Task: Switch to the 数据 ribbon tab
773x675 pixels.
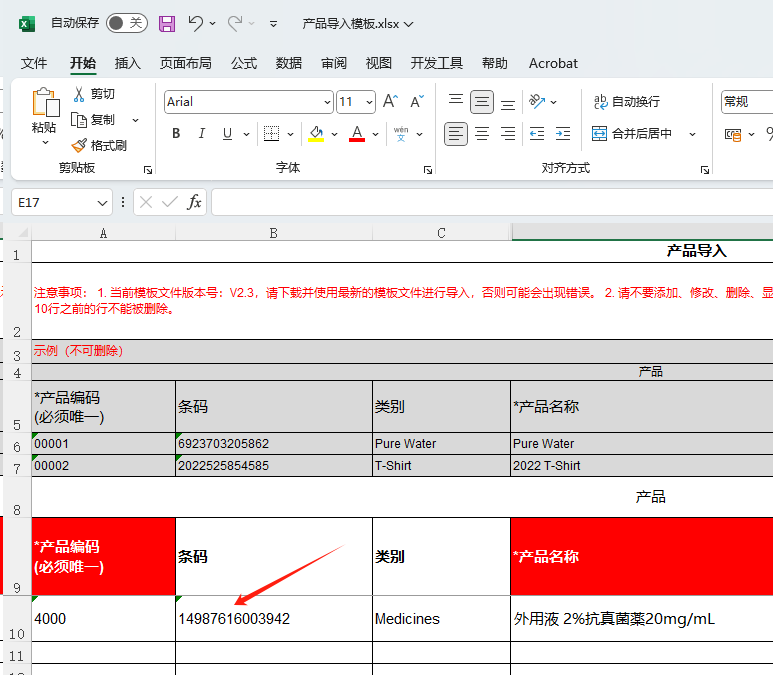Action: click(x=288, y=63)
